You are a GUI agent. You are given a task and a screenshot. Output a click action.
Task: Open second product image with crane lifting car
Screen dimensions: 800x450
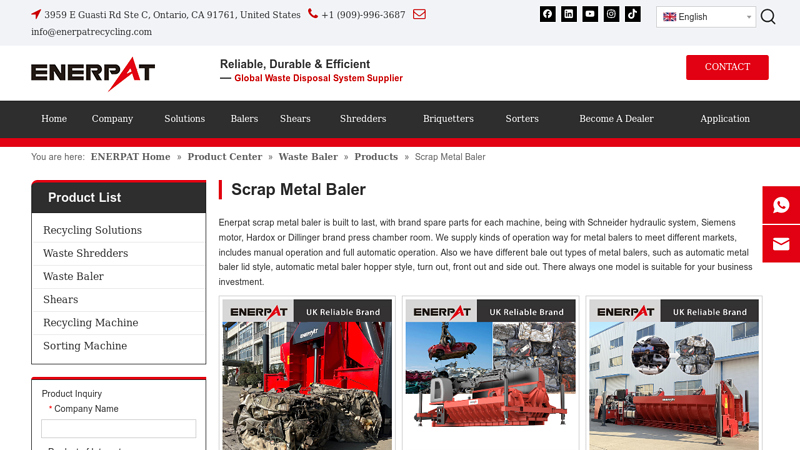490,374
